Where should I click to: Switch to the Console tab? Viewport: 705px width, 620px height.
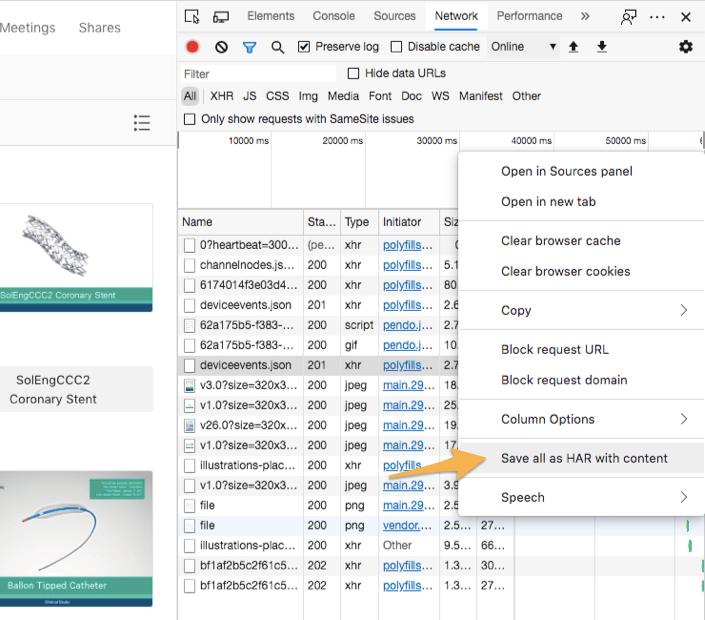333,16
